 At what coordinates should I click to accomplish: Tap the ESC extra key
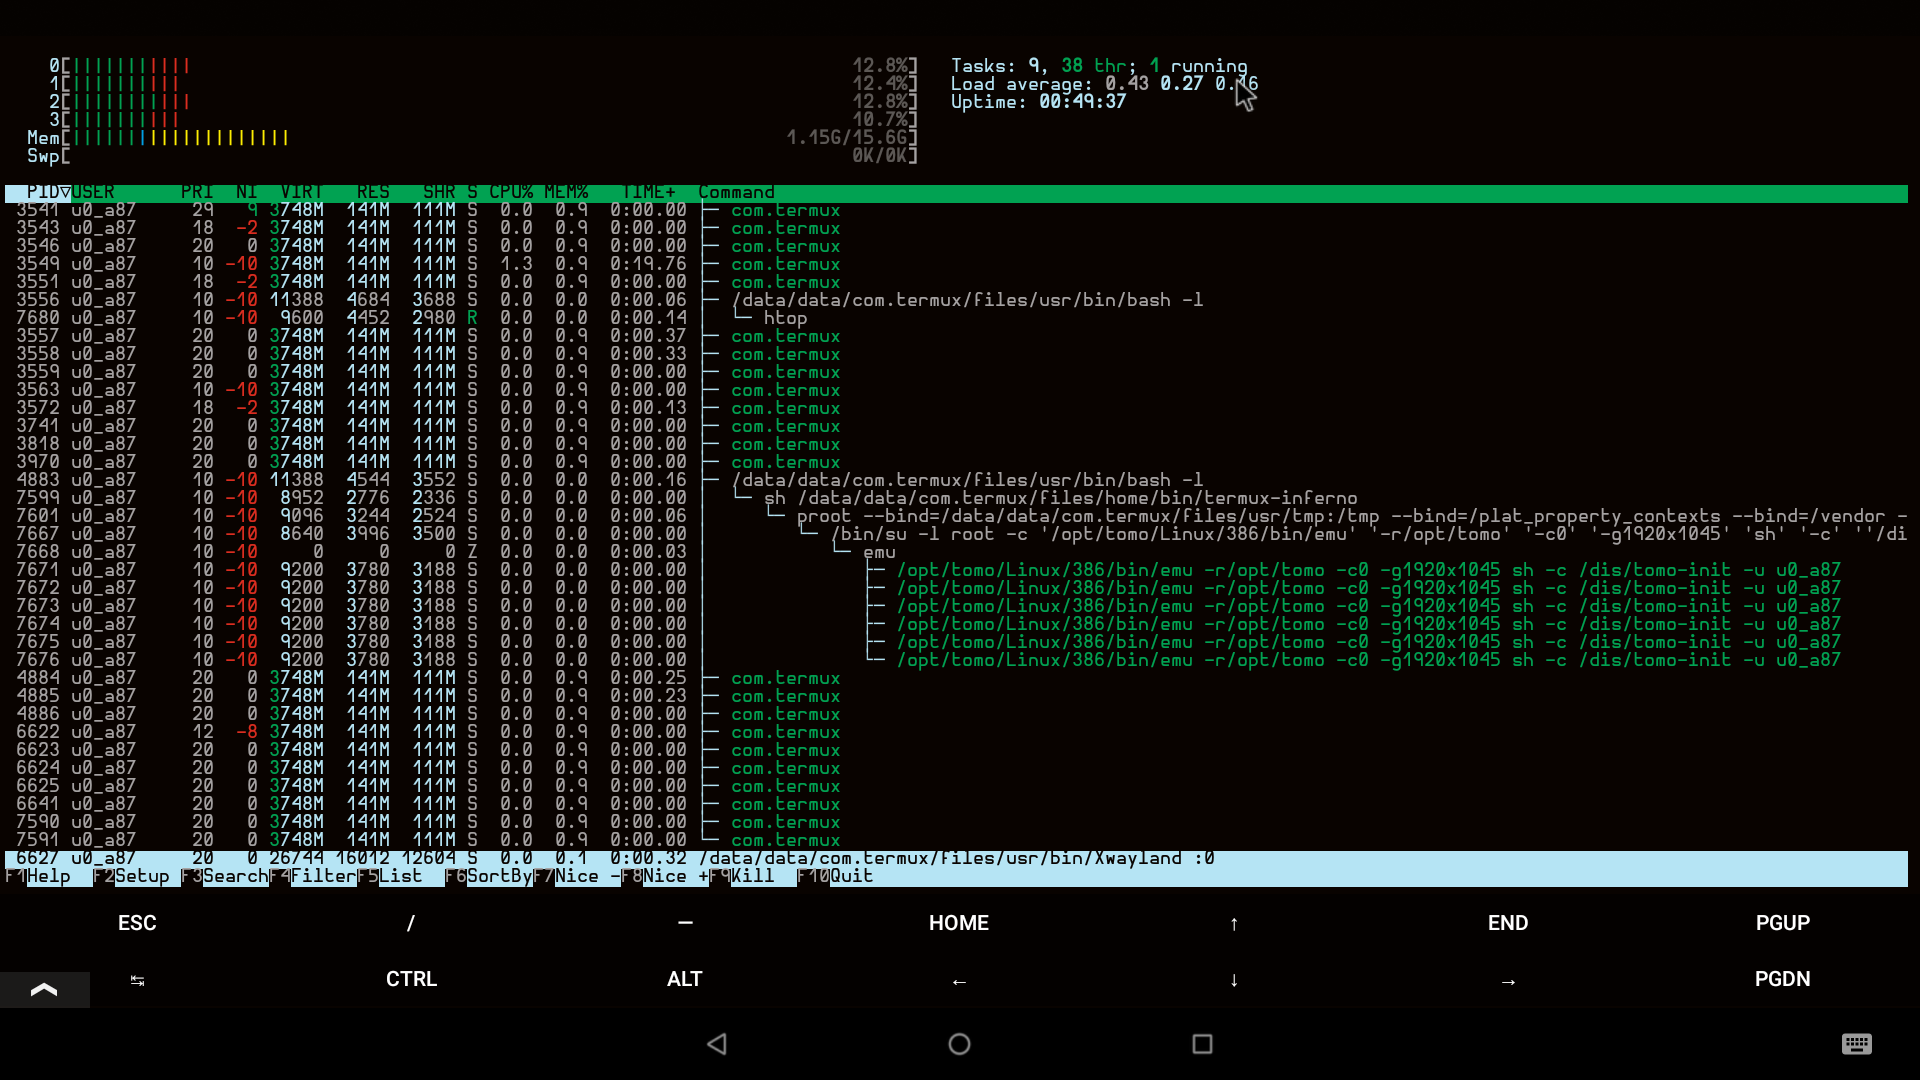[137, 923]
